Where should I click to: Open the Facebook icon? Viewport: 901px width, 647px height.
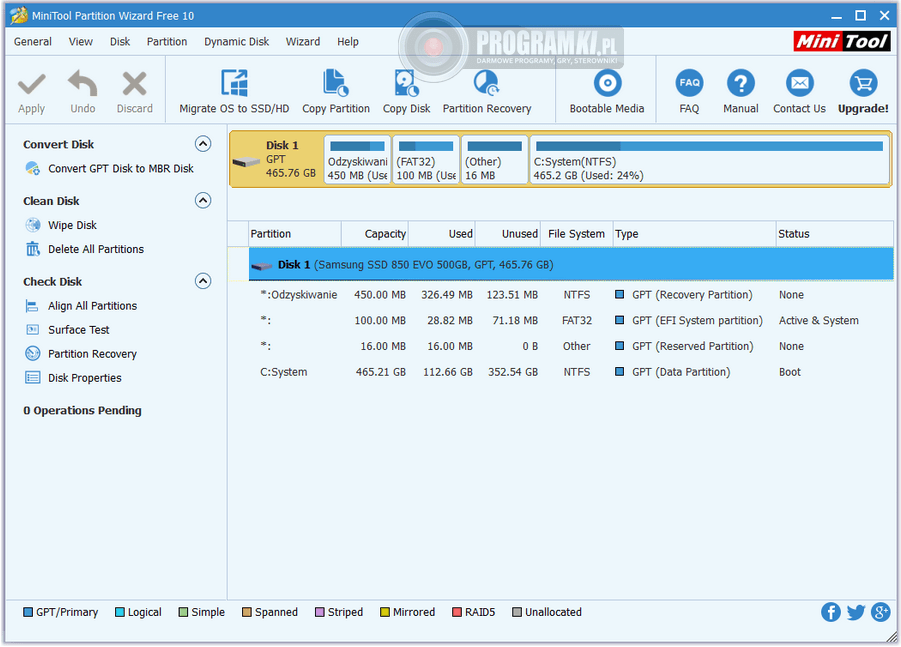[830, 613]
